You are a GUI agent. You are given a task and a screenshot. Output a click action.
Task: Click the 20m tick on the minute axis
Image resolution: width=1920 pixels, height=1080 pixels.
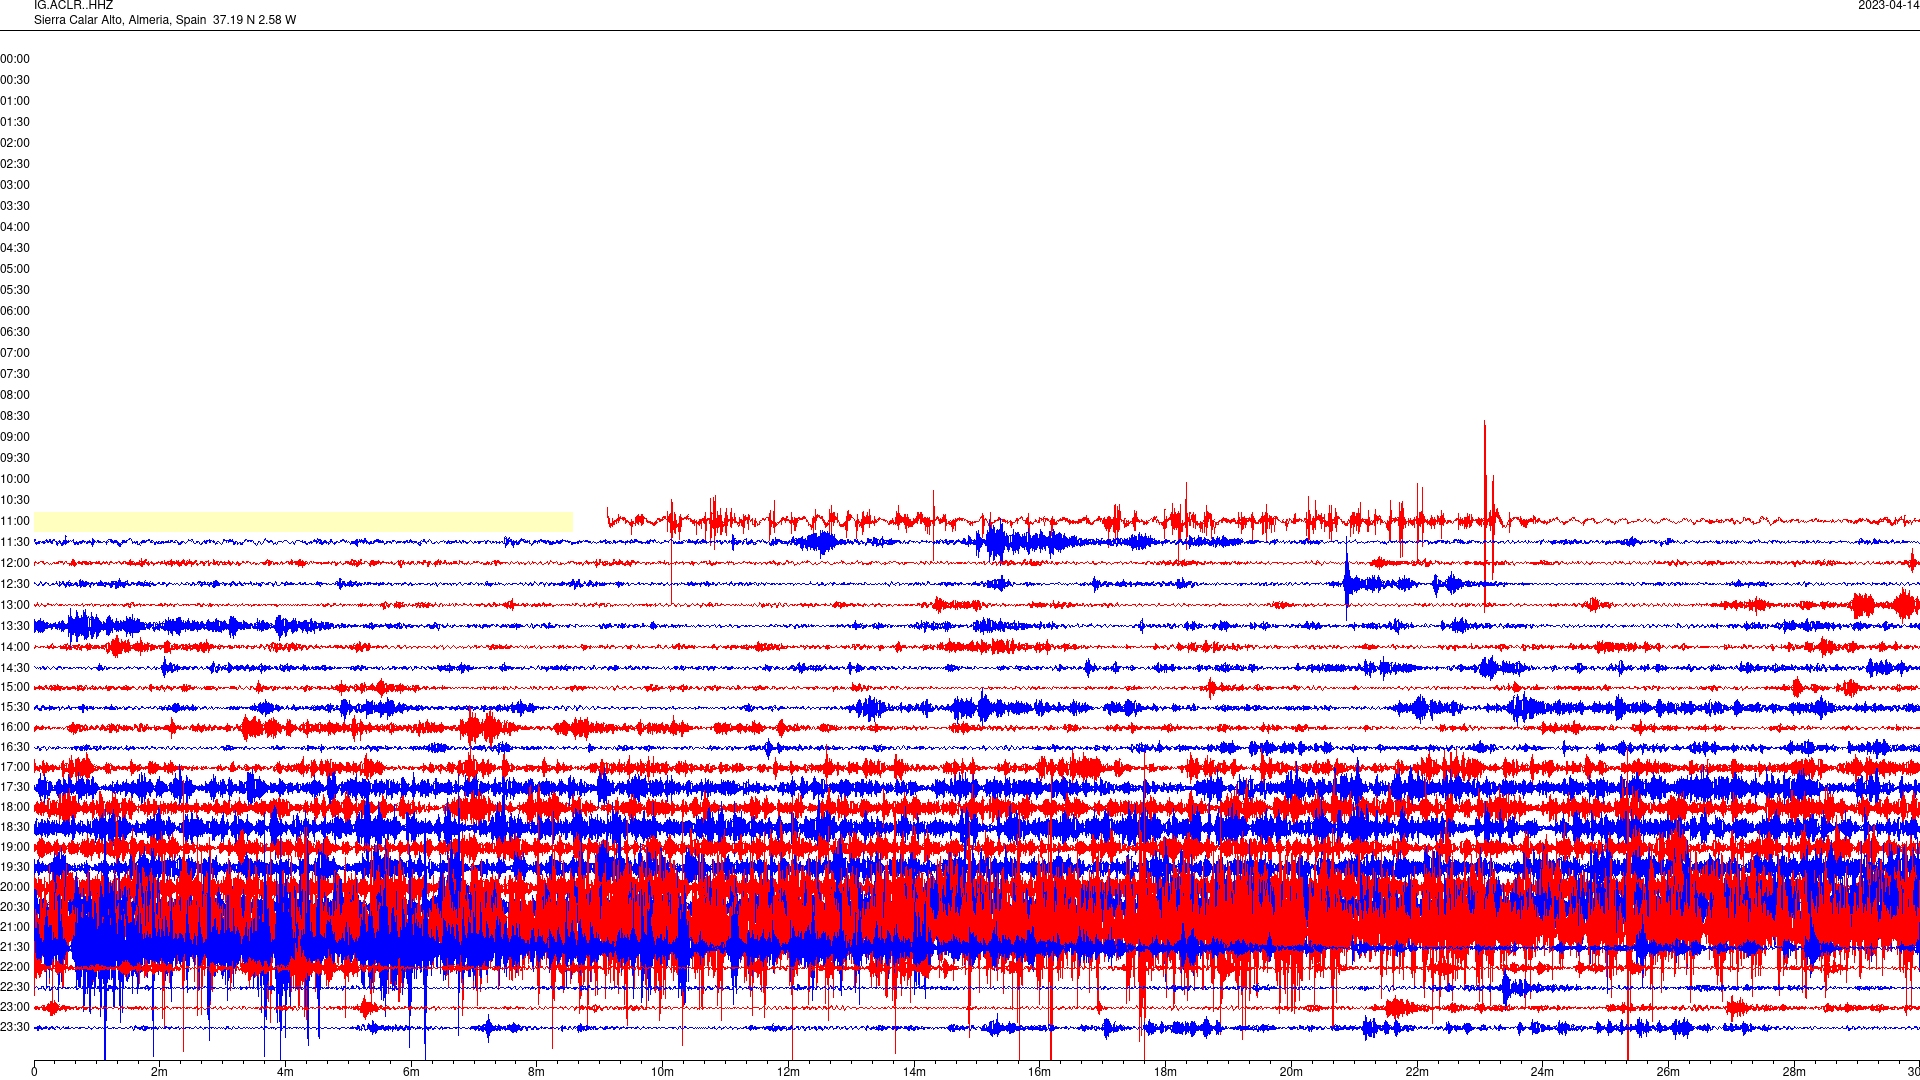point(1291,1072)
